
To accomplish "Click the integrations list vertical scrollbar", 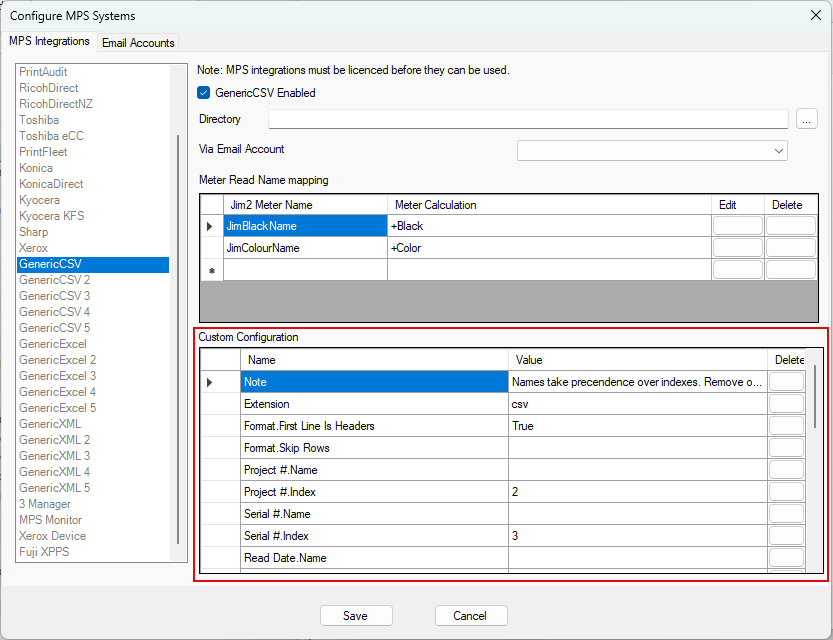I will coord(178,339).
